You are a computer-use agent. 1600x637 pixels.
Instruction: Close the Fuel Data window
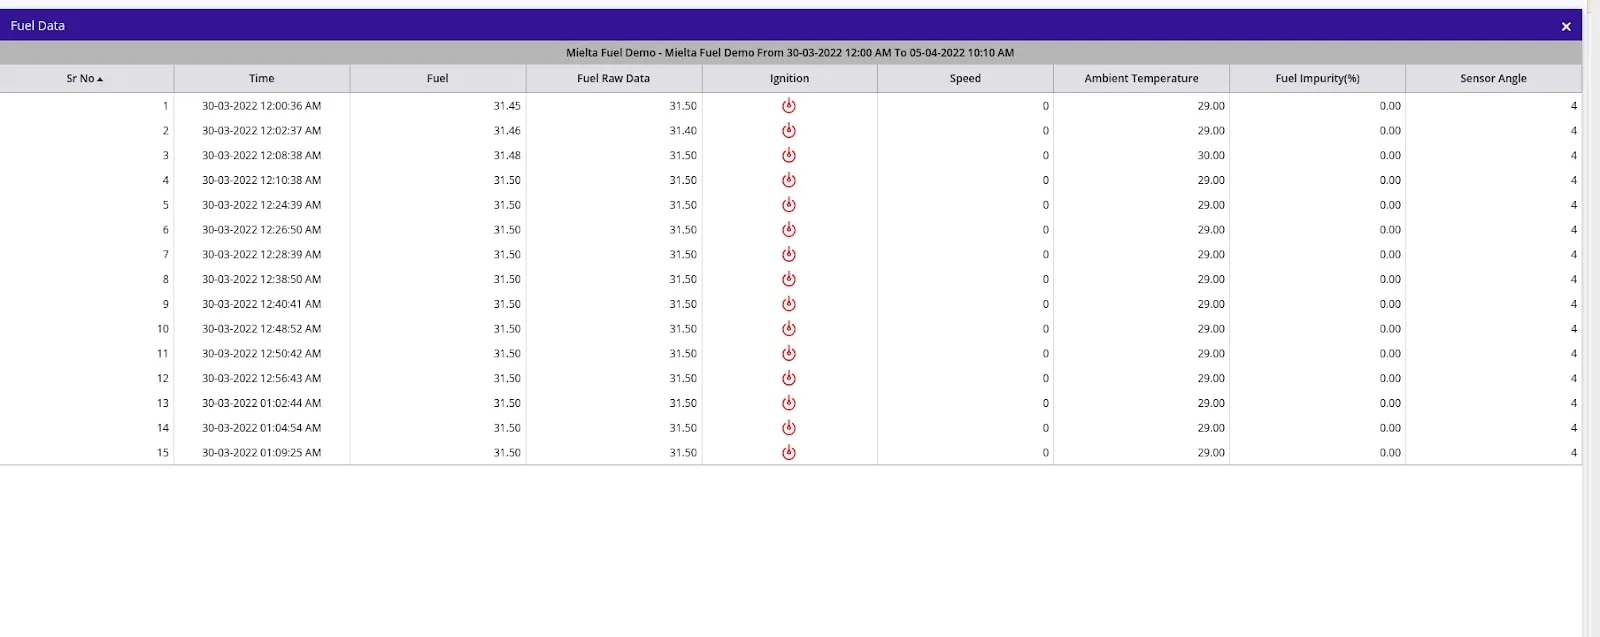pyautogui.click(x=1566, y=27)
